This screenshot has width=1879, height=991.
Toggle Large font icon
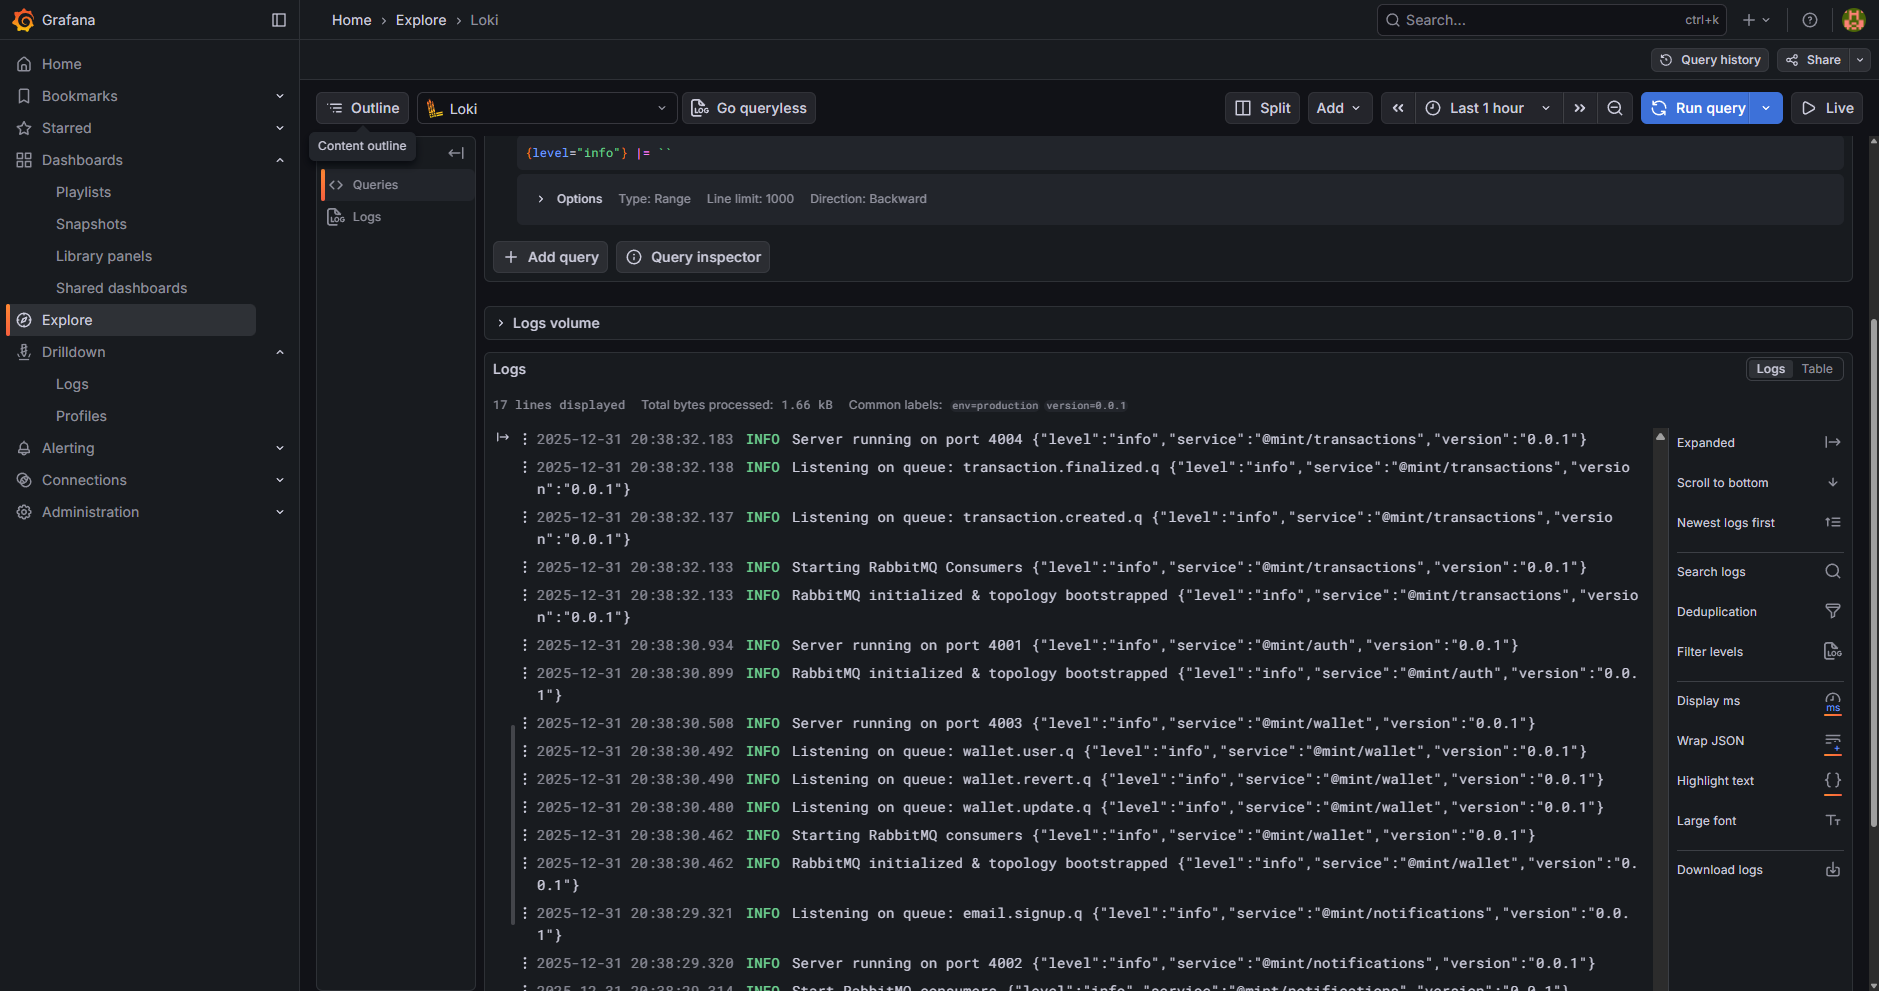click(x=1833, y=820)
